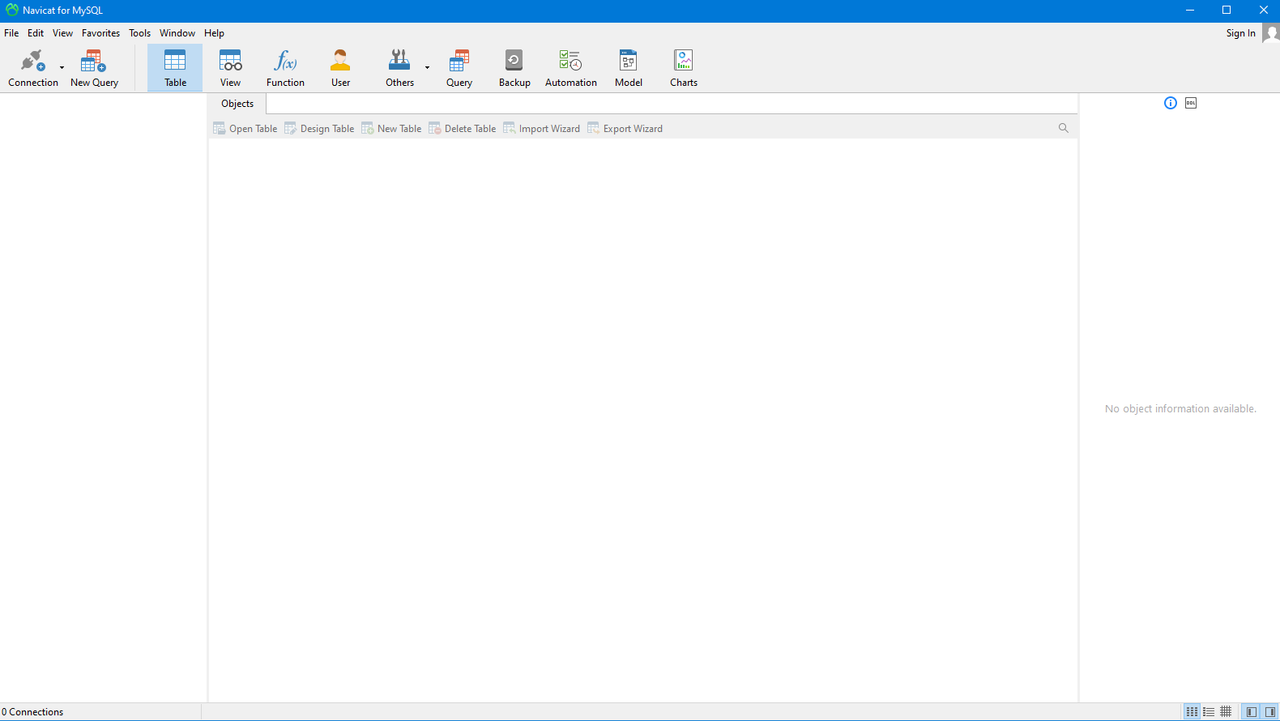Click the 0 Connections status text
The height and width of the screenshot is (721, 1280).
click(x=33, y=712)
